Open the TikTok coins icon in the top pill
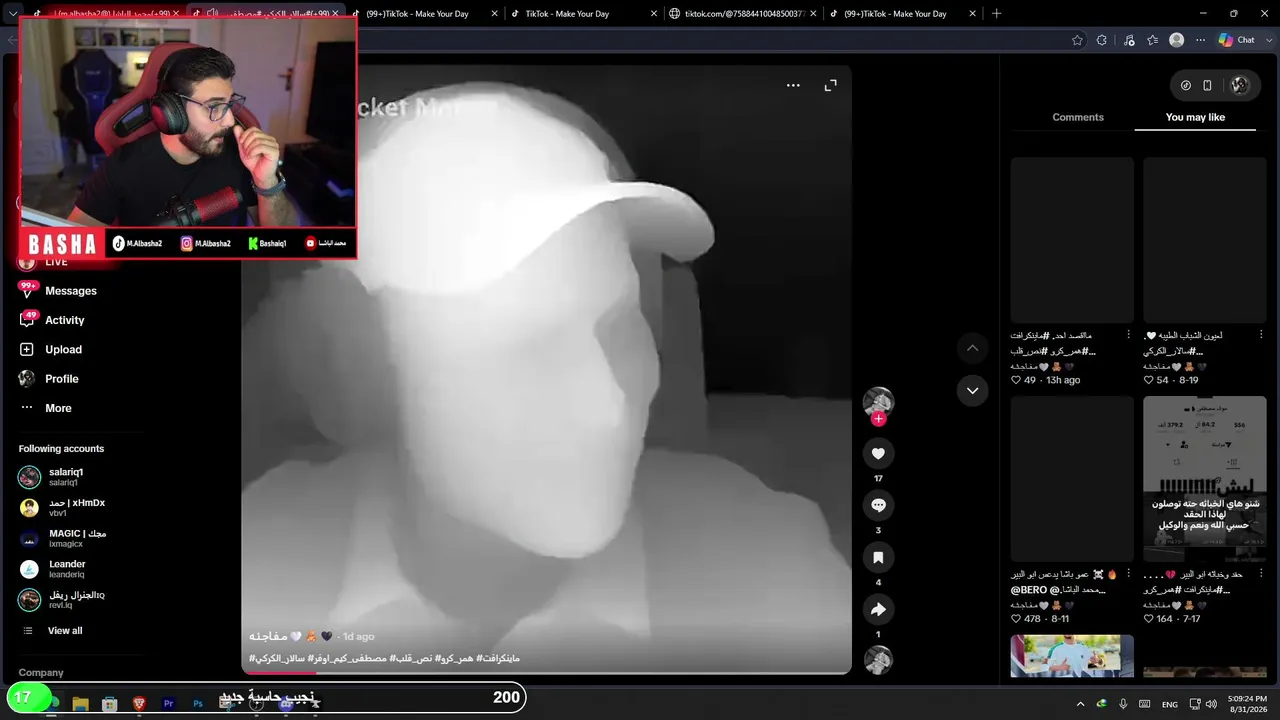1280x720 pixels. (1186, 85)
